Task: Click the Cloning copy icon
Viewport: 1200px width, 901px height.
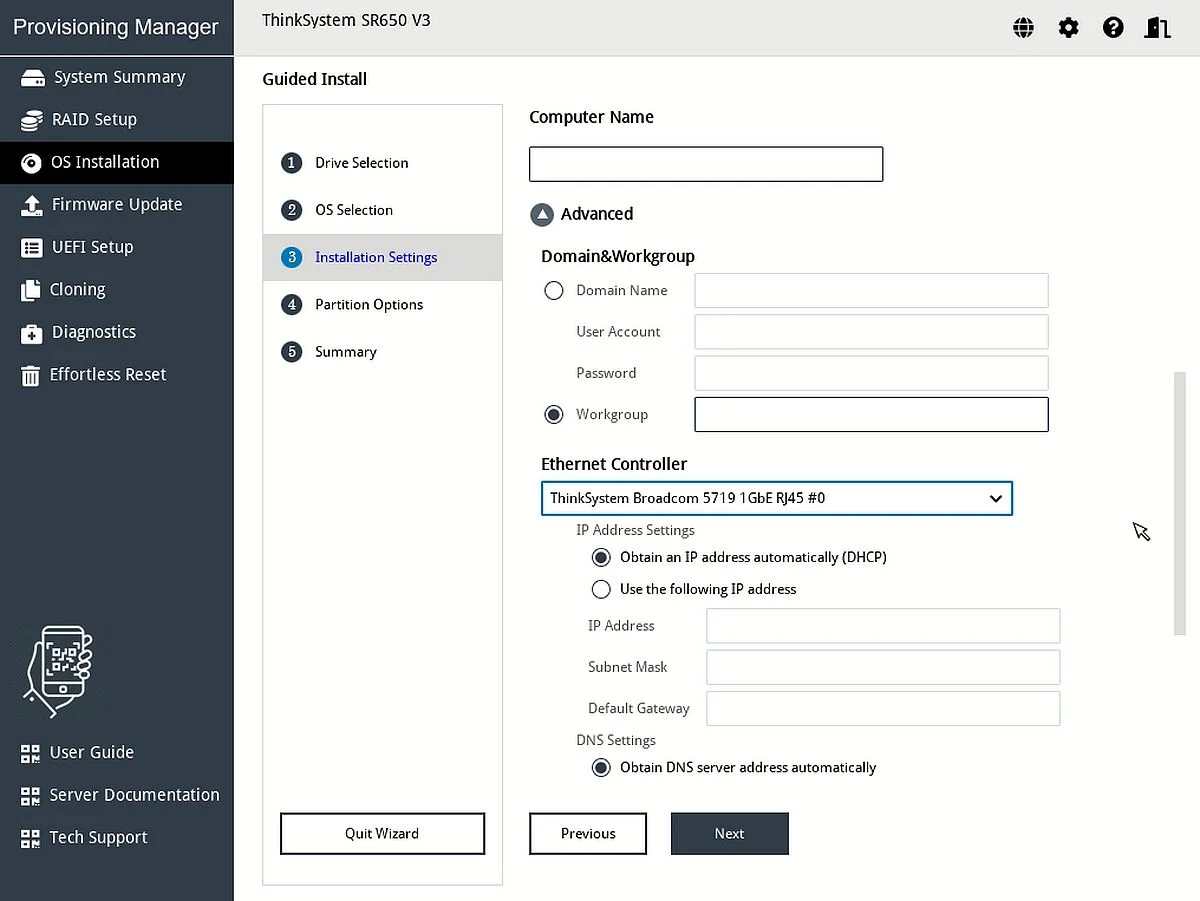Action: click(31, 291)
